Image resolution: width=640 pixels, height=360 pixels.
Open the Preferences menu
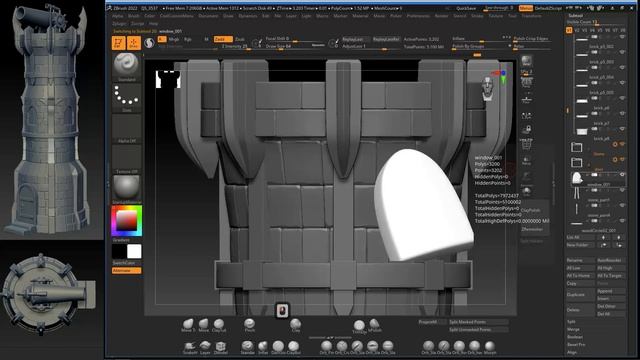(418, 16)
